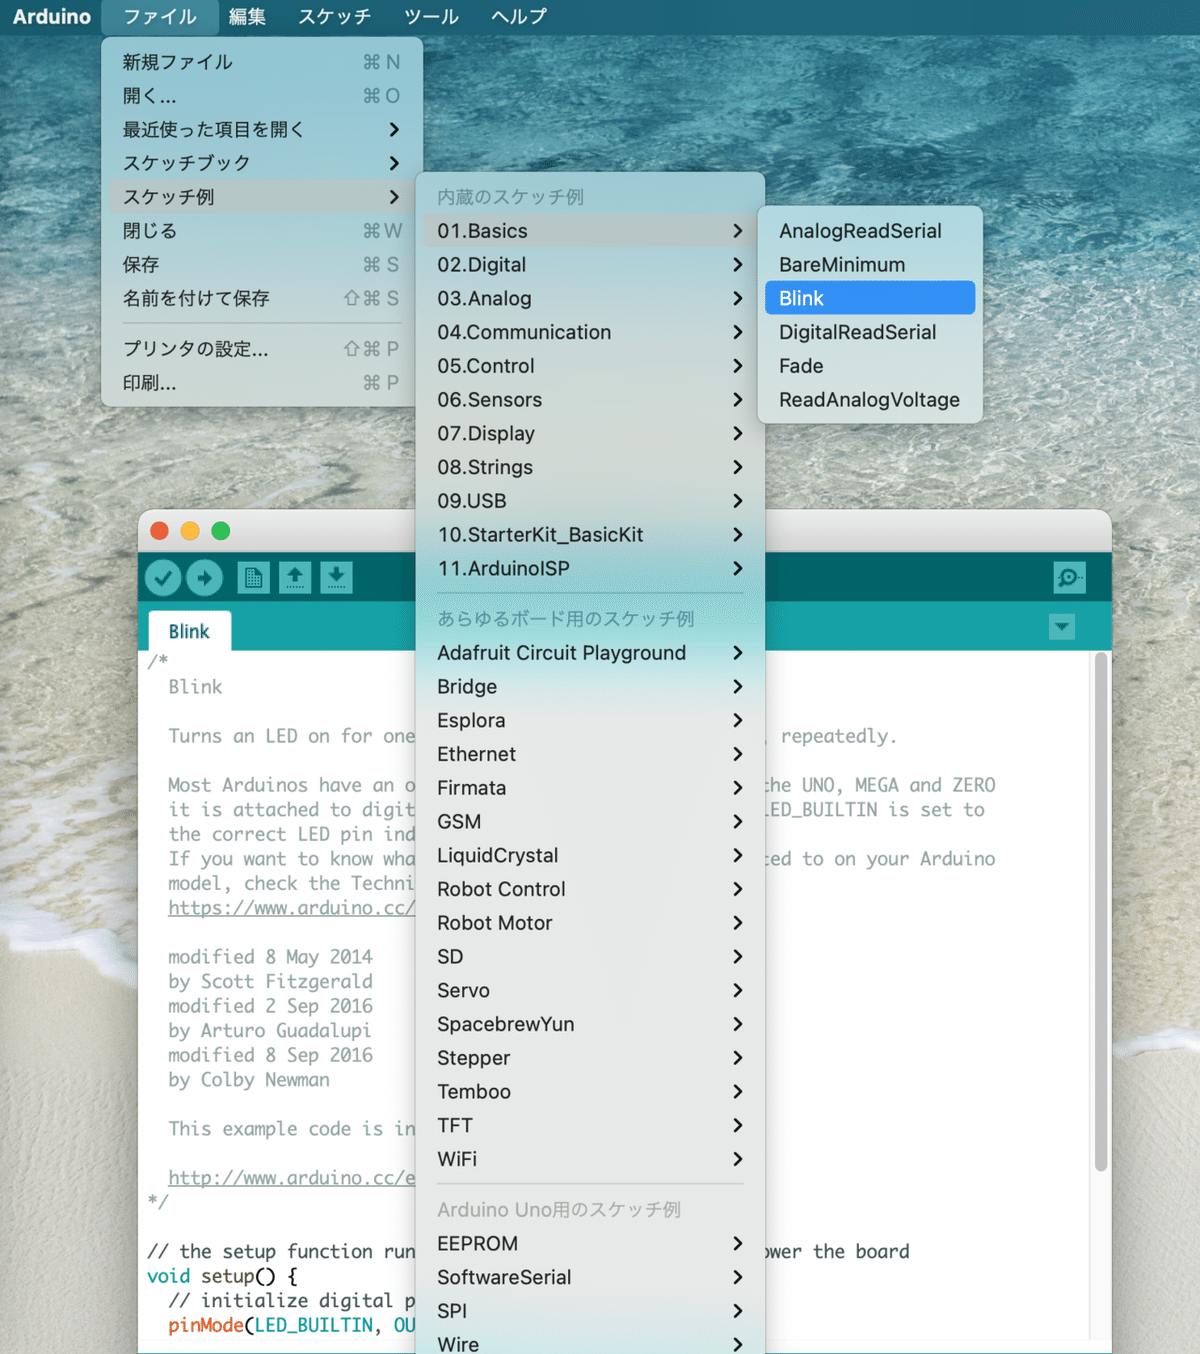Open the tab options dropdown triangle
1200x1354 pixels.
(x=1062, y=627)
